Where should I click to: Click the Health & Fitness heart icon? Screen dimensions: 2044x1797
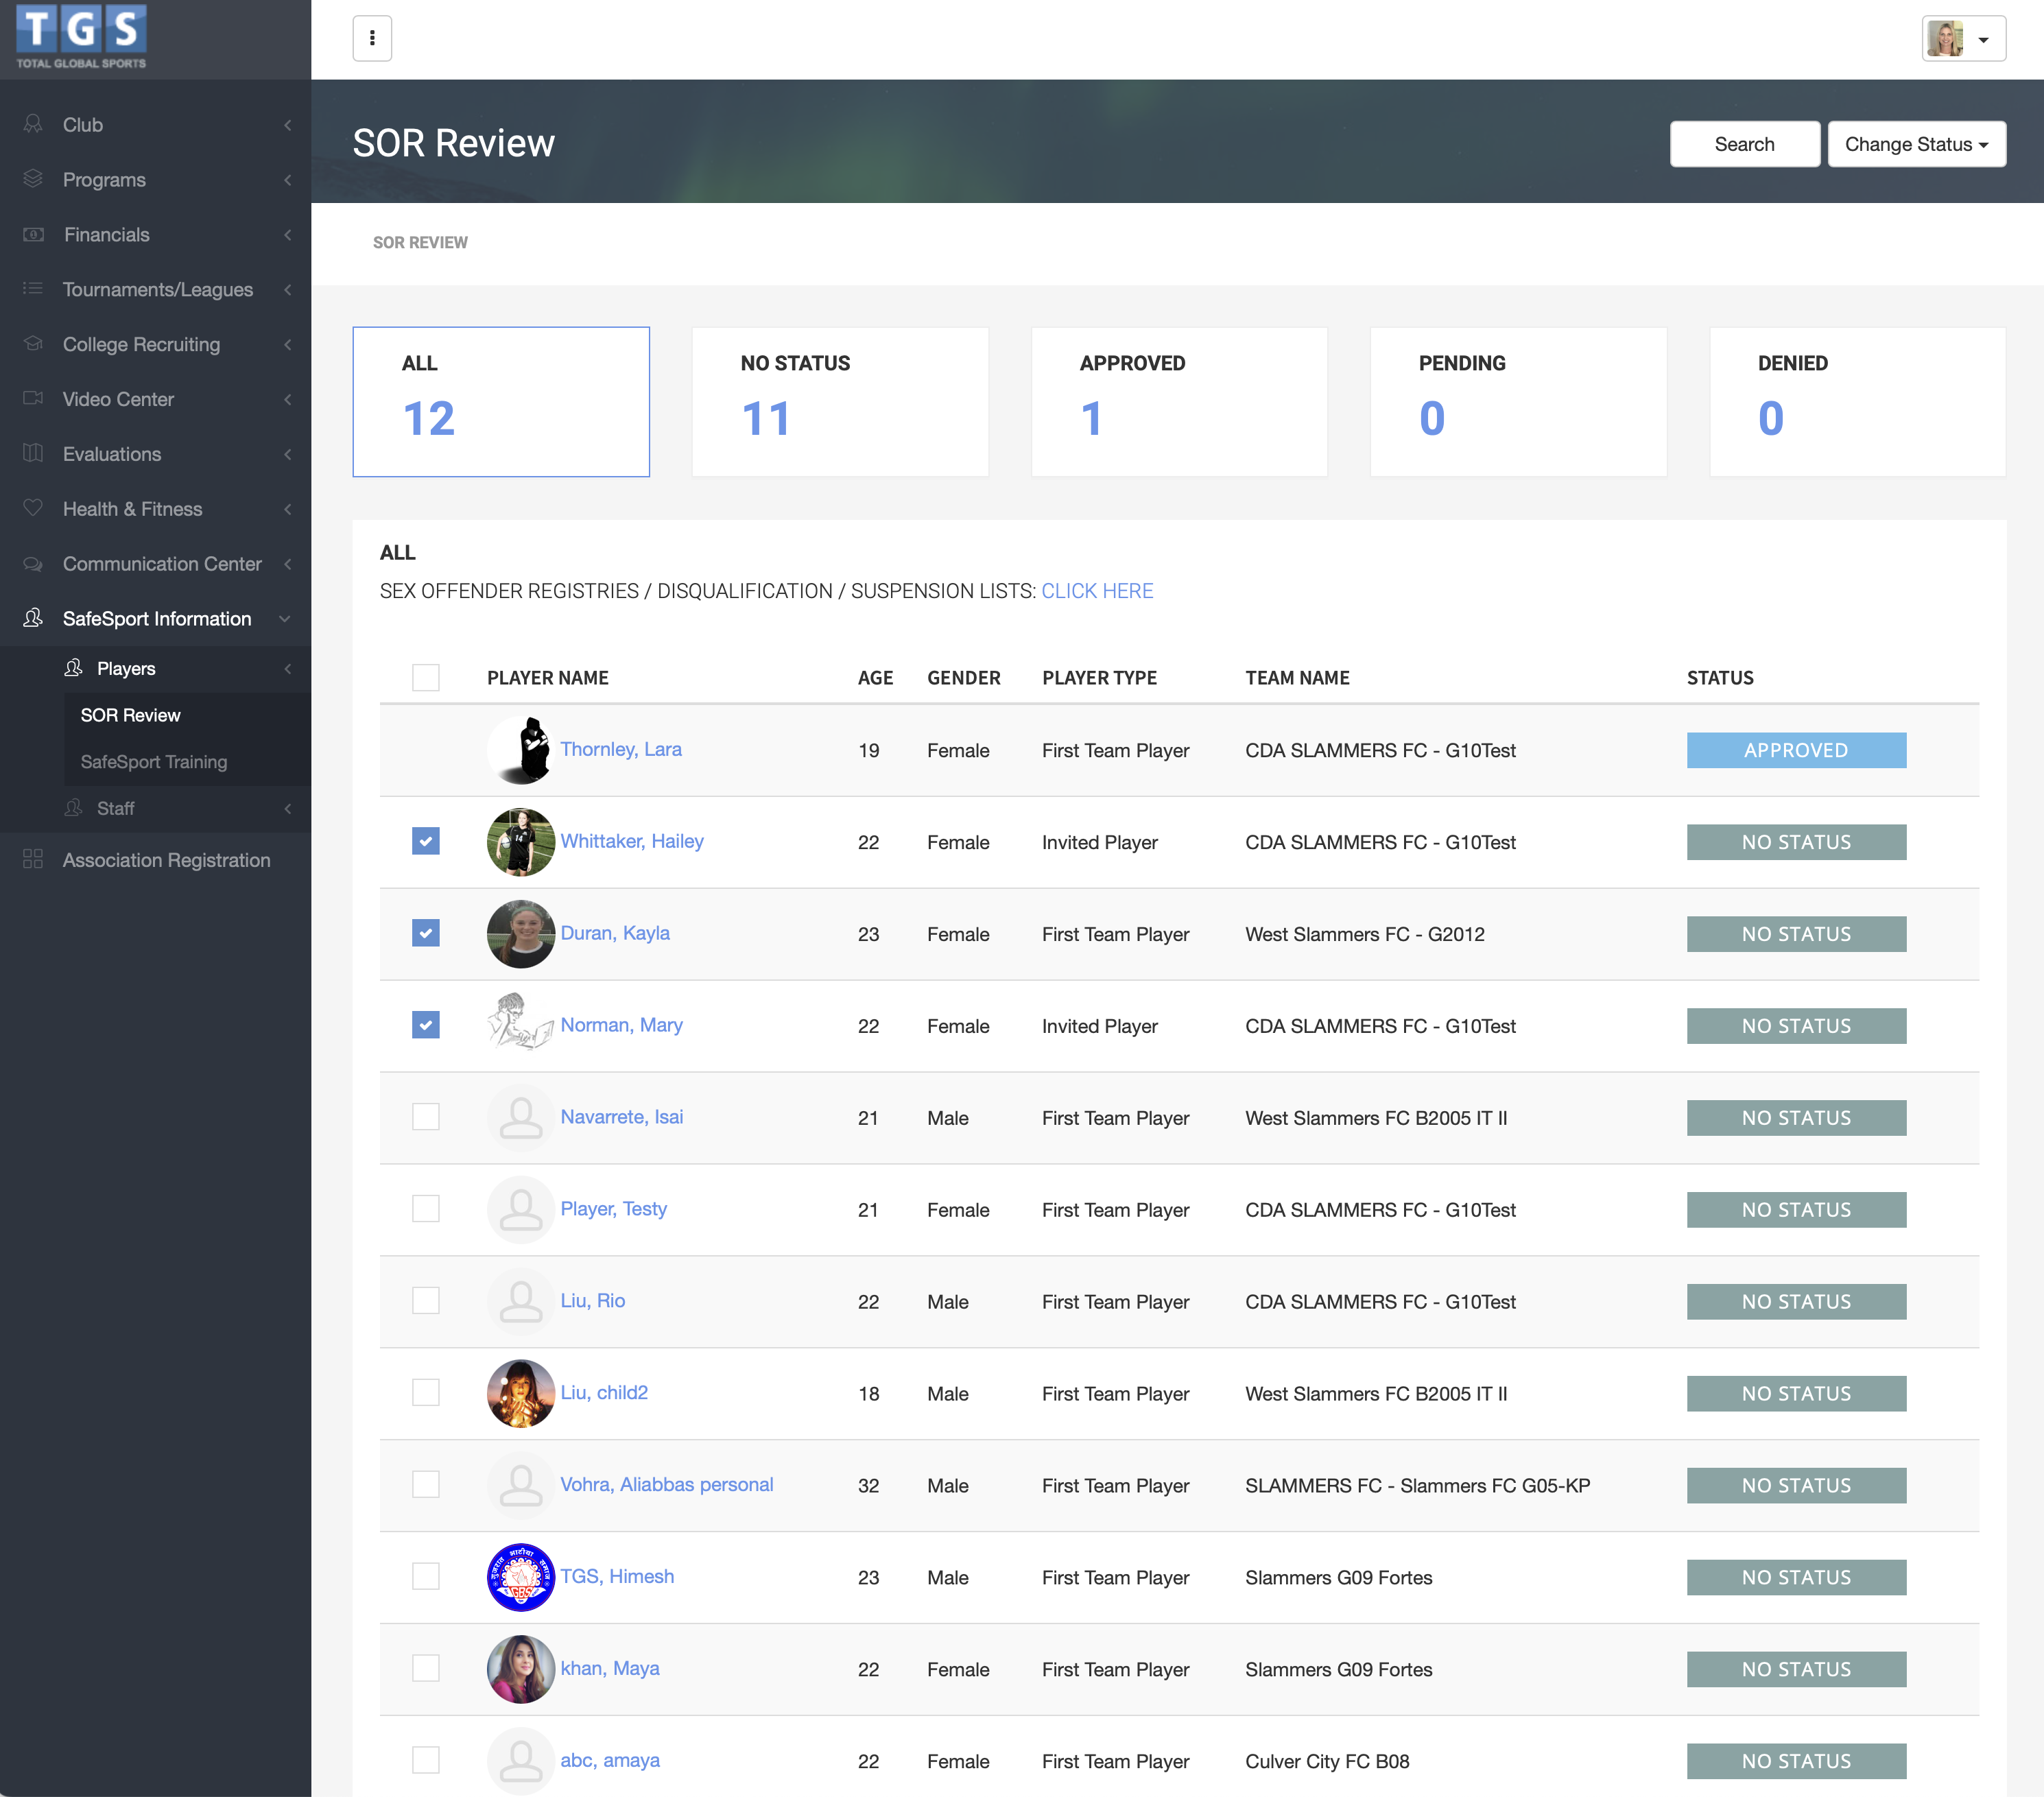click(33, 508)
